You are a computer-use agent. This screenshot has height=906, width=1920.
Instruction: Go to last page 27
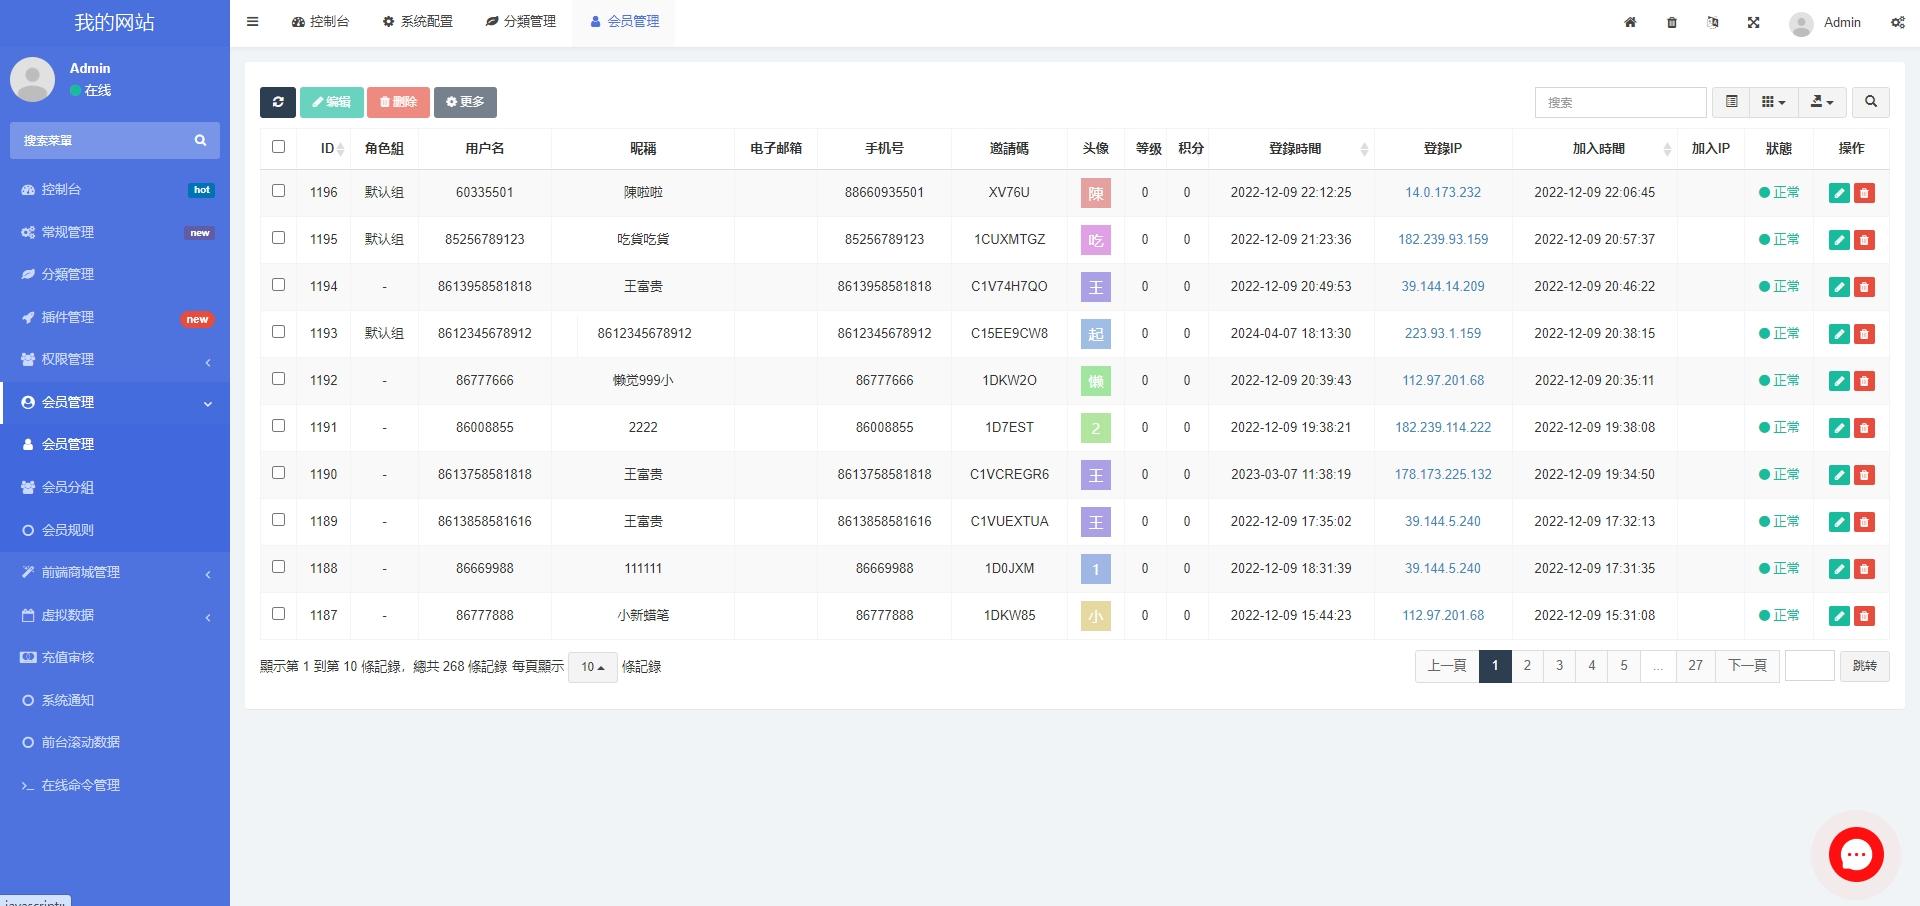(x=1695, y=666)
